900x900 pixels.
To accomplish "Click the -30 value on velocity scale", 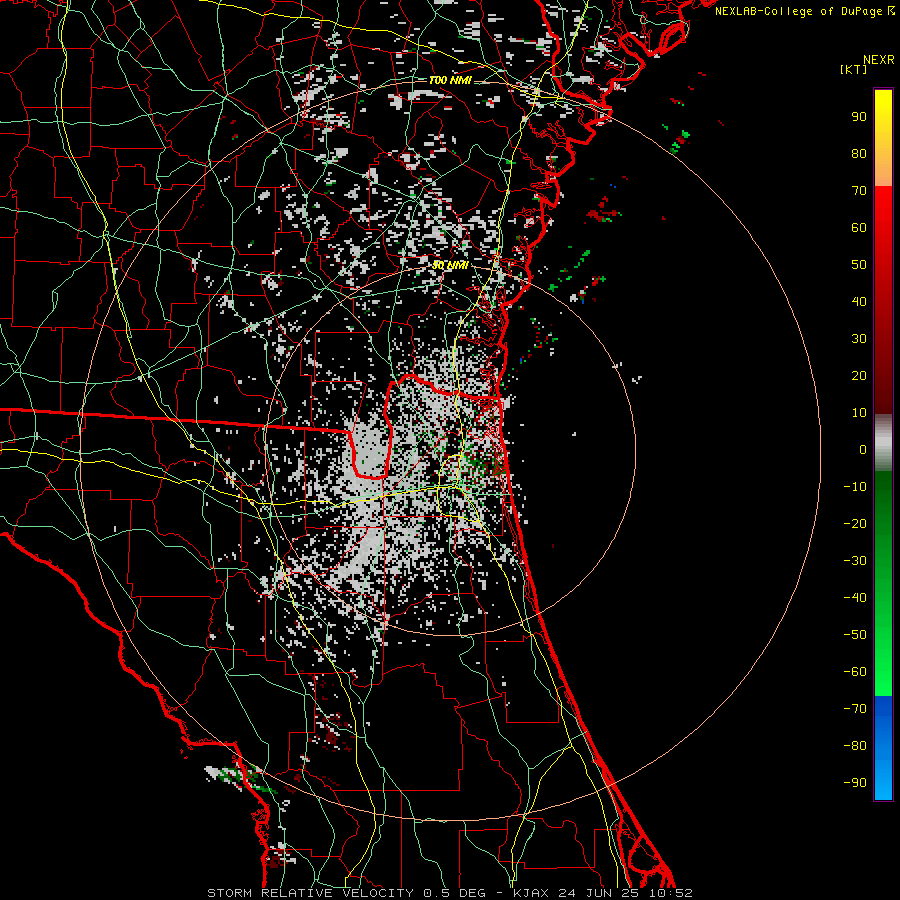I will click(855, 561).
